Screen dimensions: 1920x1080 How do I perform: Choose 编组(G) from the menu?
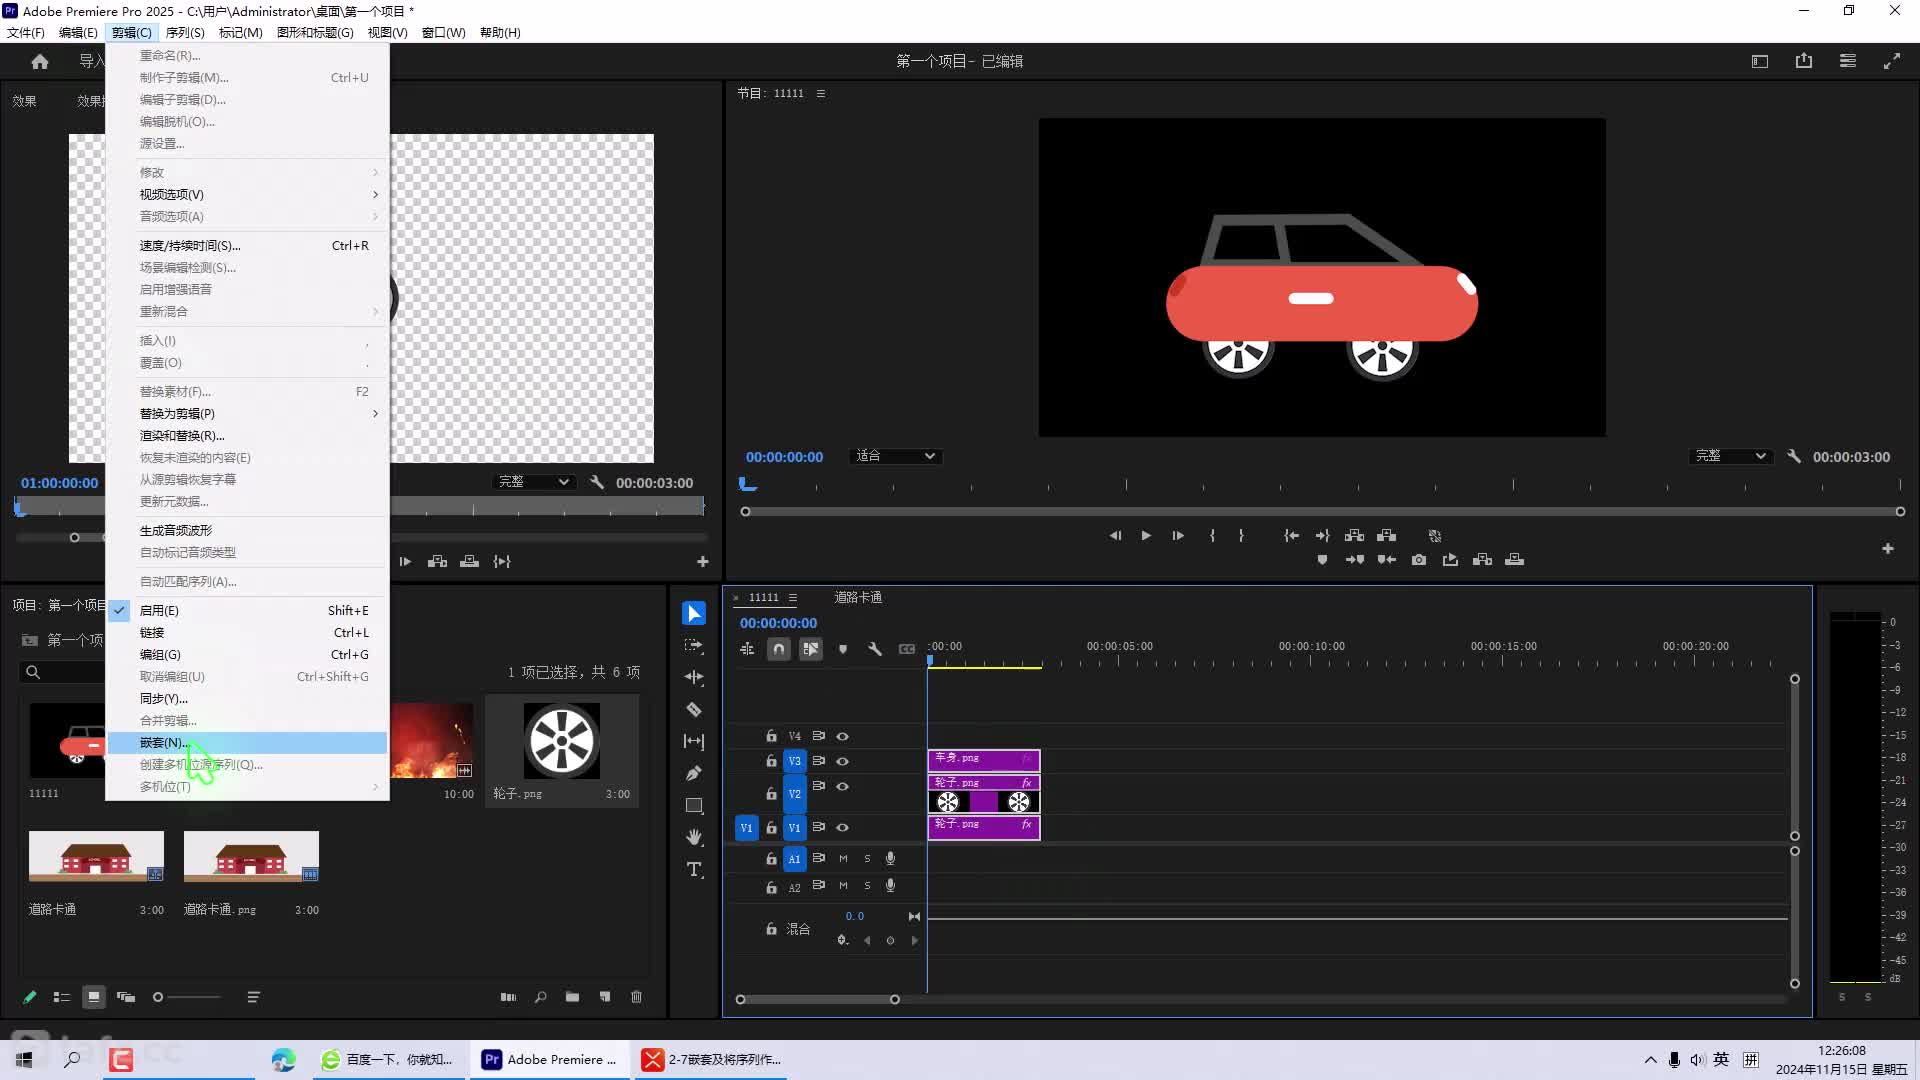point(247,654)
